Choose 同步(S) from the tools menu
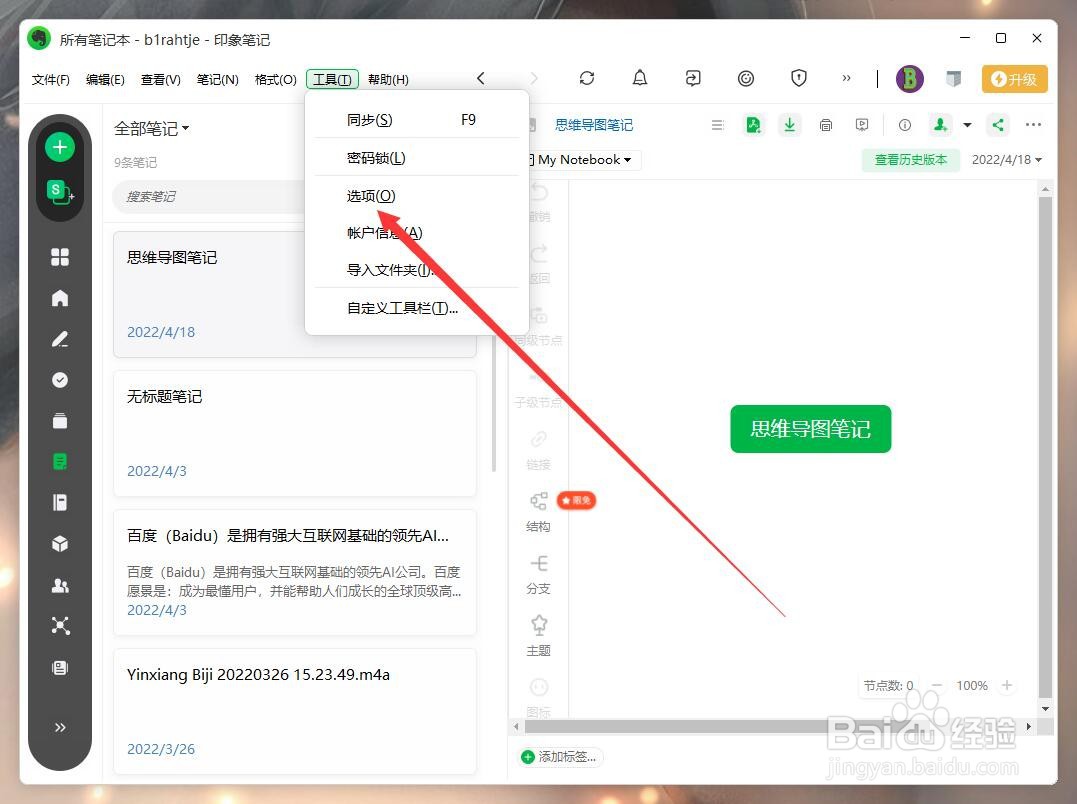Image resolution: width=1077 pixels, height=804 pixels. coord(416,120)
